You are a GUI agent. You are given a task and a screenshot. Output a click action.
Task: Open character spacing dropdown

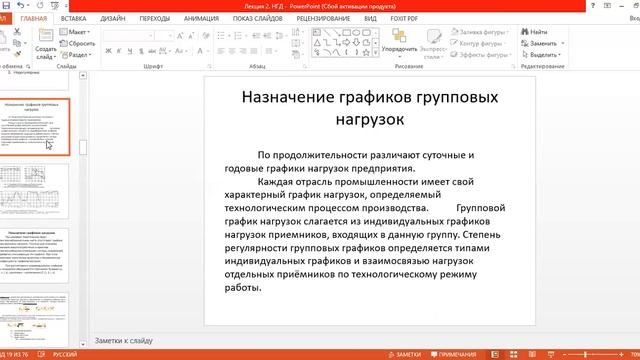pos(164,51)
